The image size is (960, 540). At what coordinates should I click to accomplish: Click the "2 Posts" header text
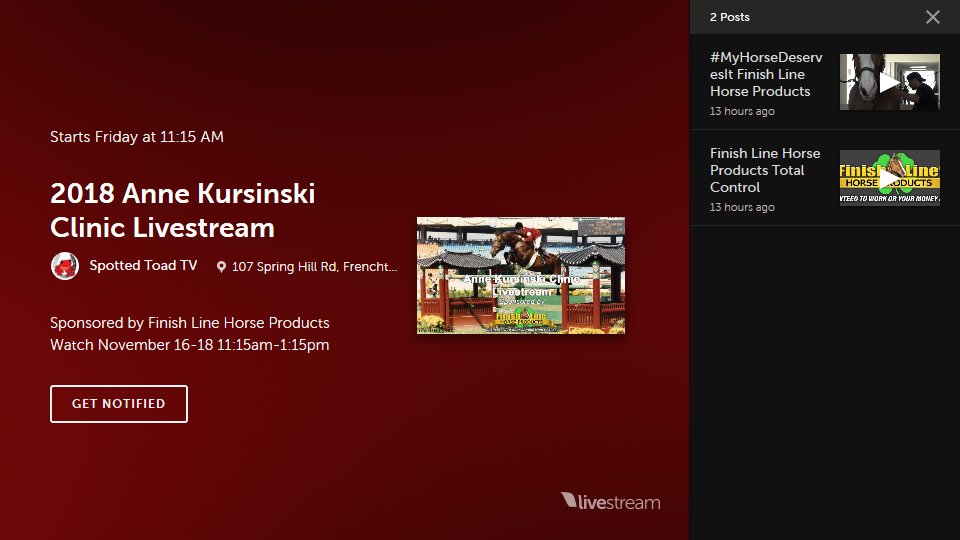[x=730, y=17]
